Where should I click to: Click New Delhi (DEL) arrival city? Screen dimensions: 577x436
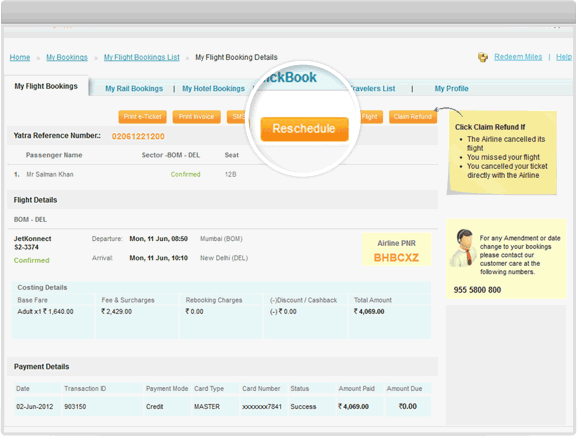224,258
